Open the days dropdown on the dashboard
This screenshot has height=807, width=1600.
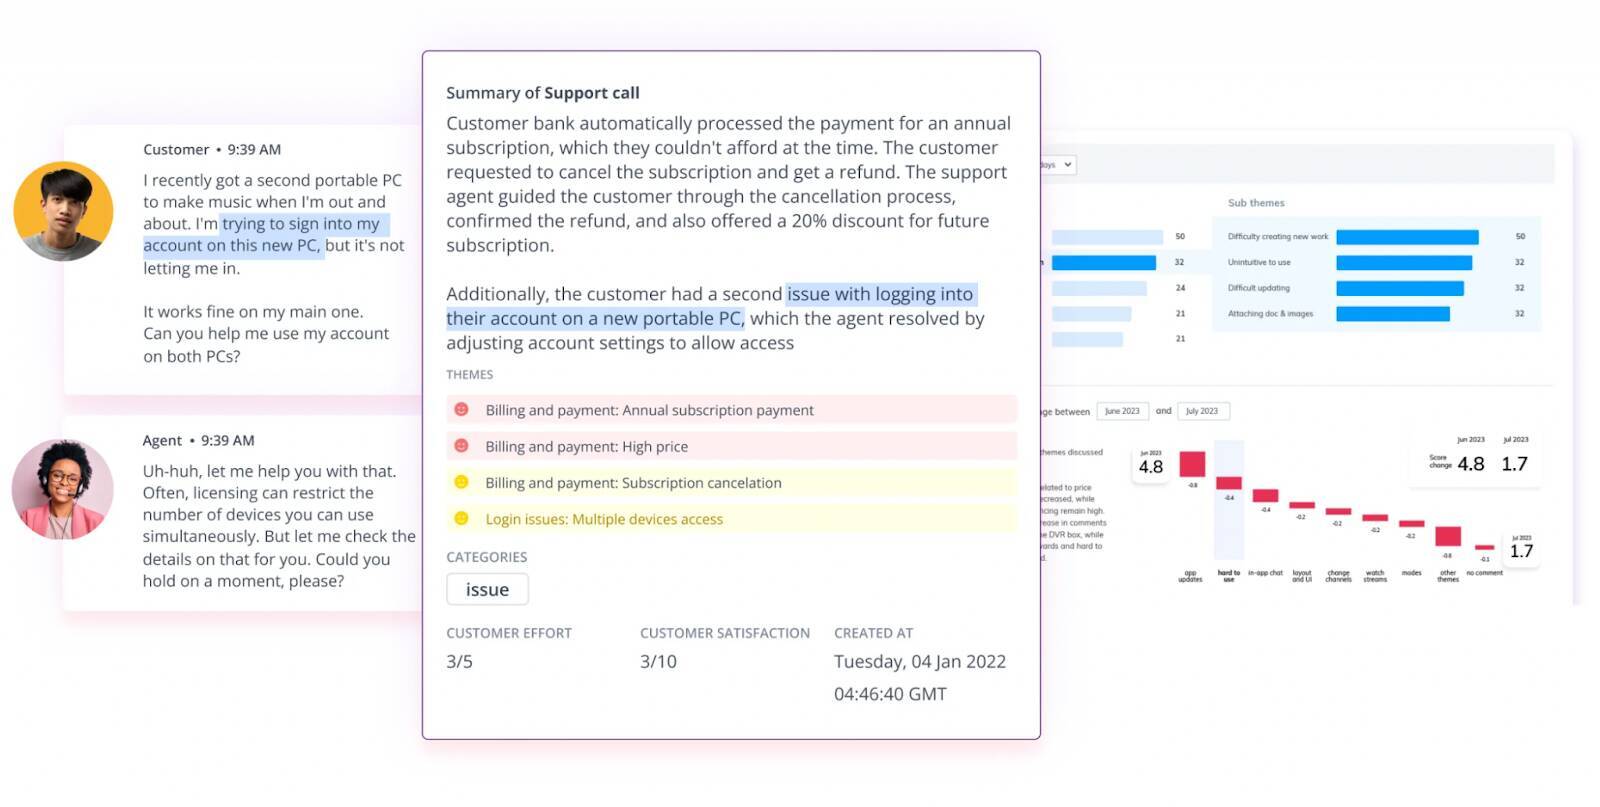(1057, 165)
